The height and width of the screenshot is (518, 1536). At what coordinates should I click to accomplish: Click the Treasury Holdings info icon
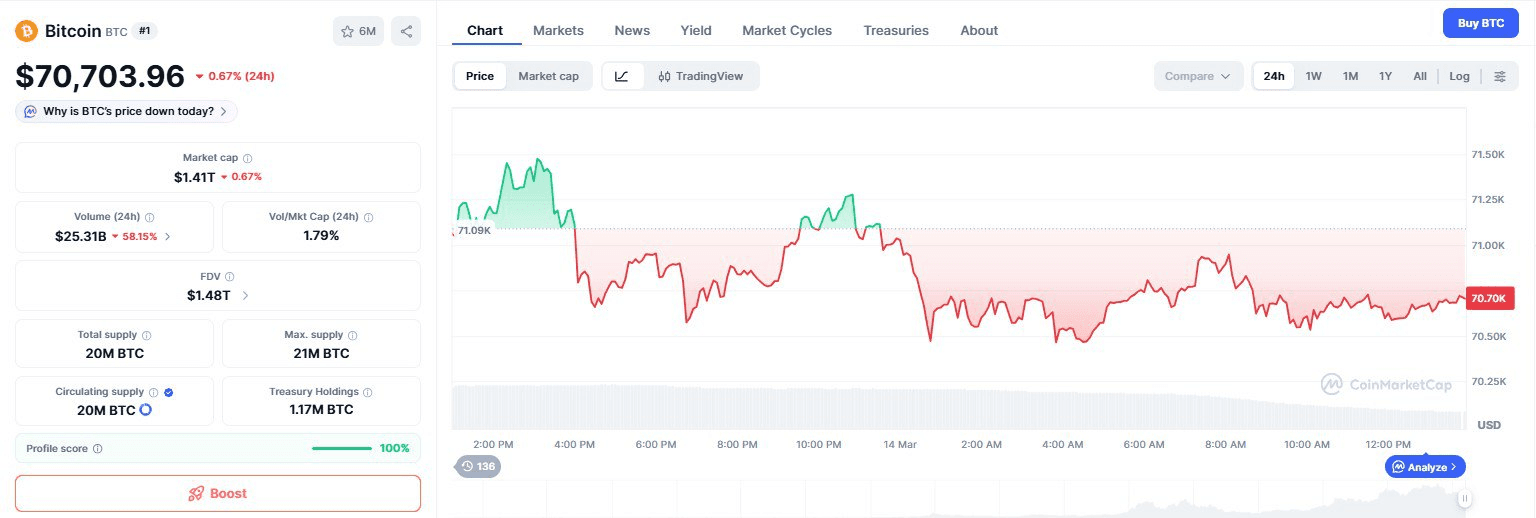coord(368,392)
